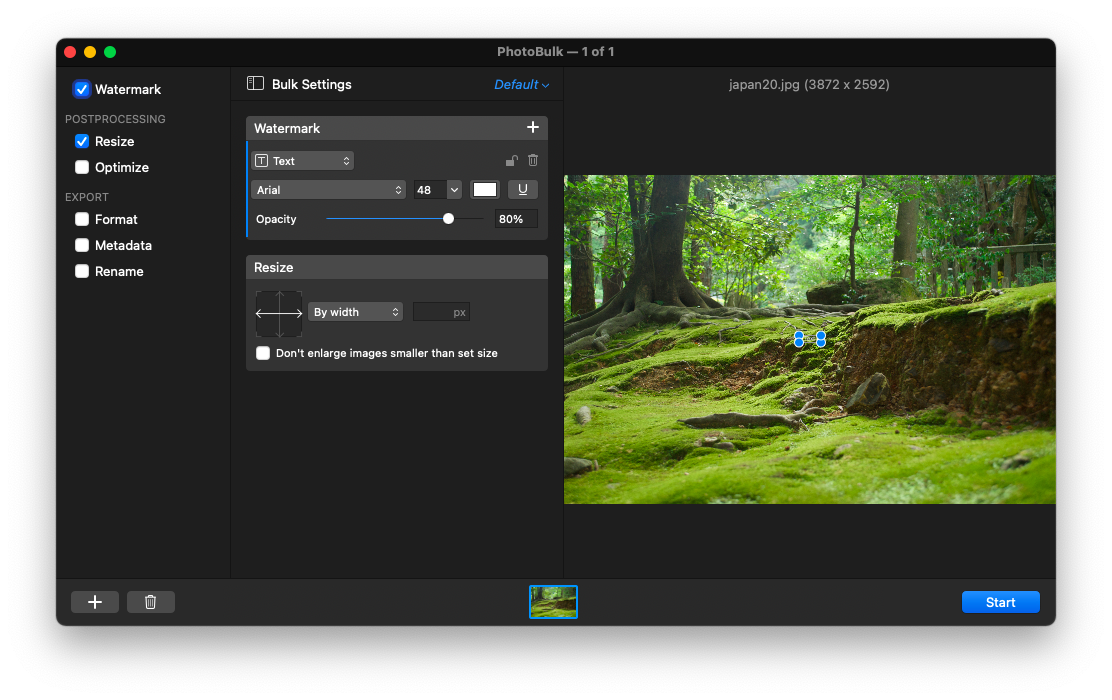Enable the Format export checkbox
The image size is (1112, 700).
pos(82,219)
